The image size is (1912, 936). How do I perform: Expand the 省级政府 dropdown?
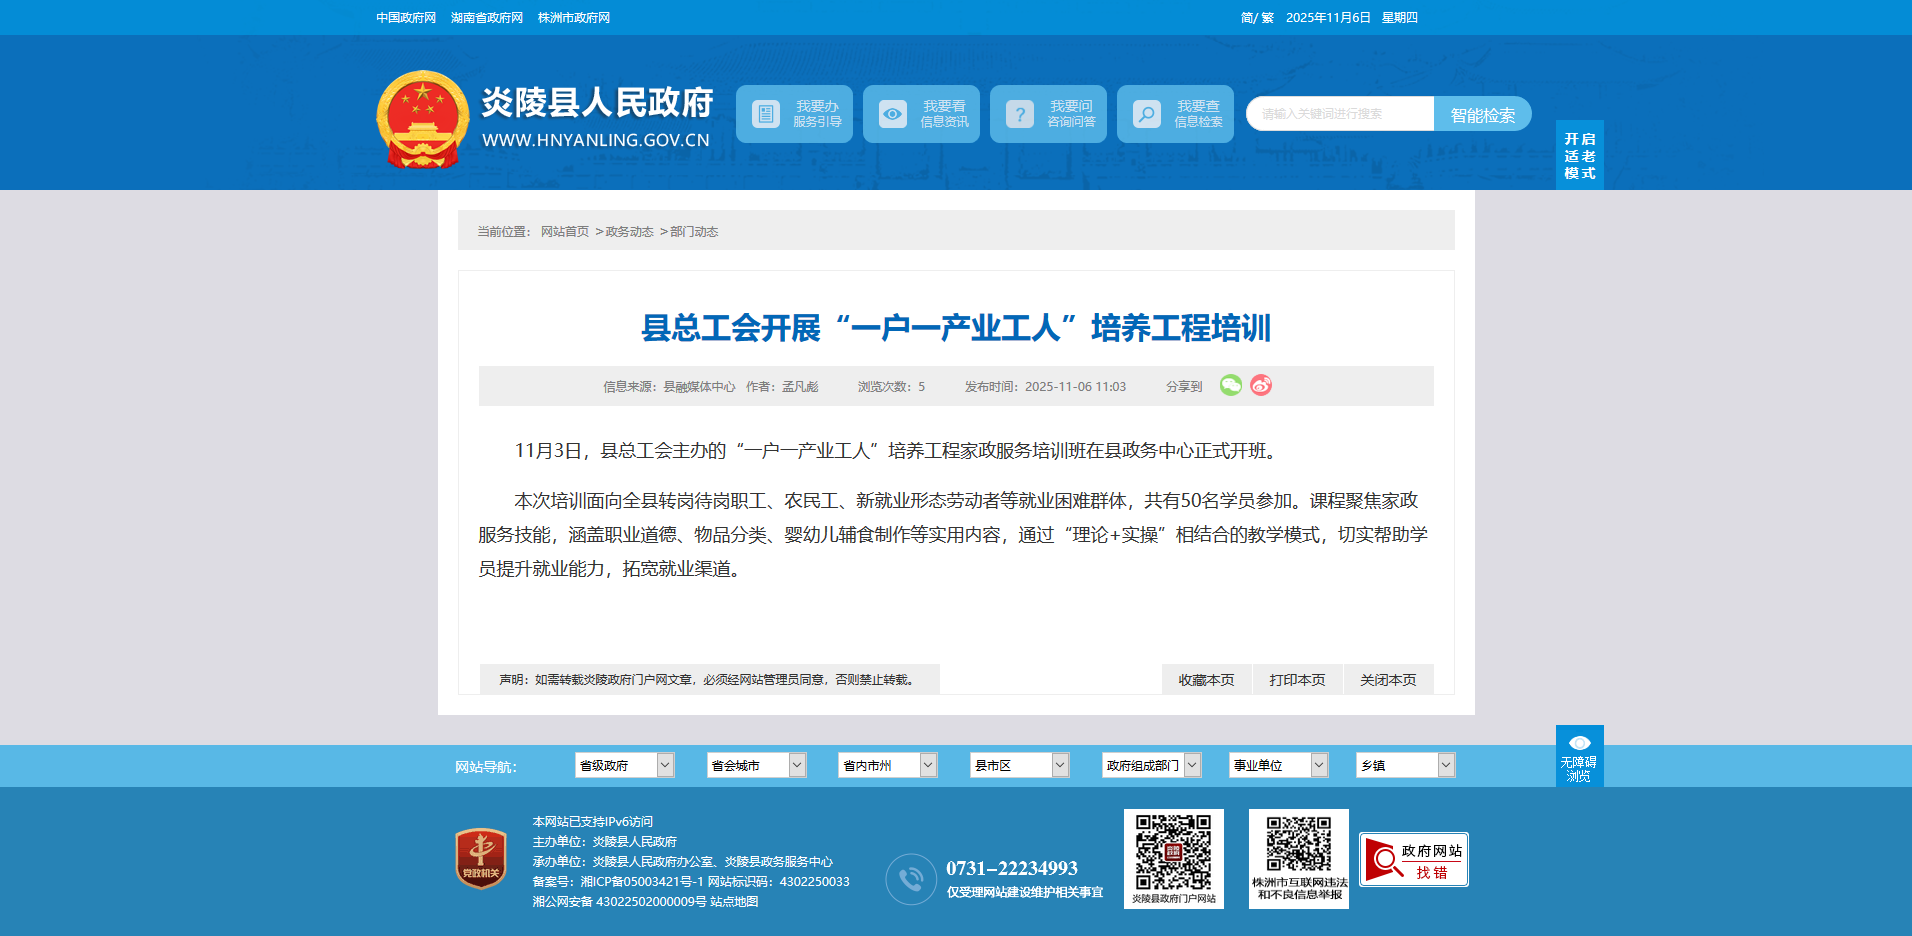click(624, 765)
